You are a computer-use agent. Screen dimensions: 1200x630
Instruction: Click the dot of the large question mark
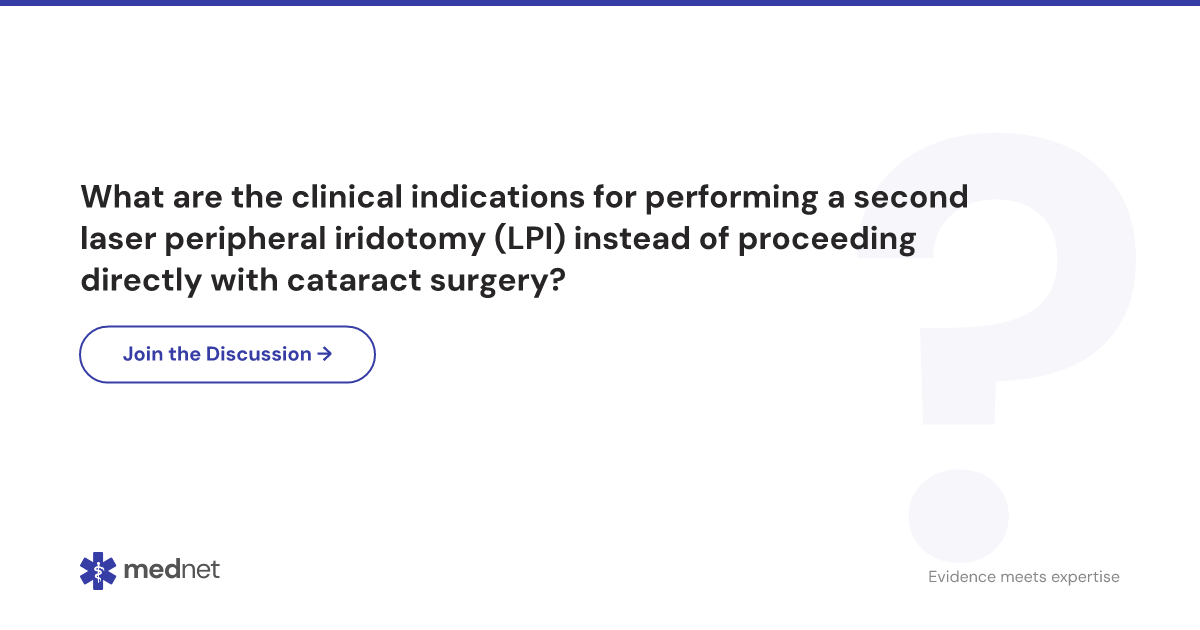tap(958, 515)
